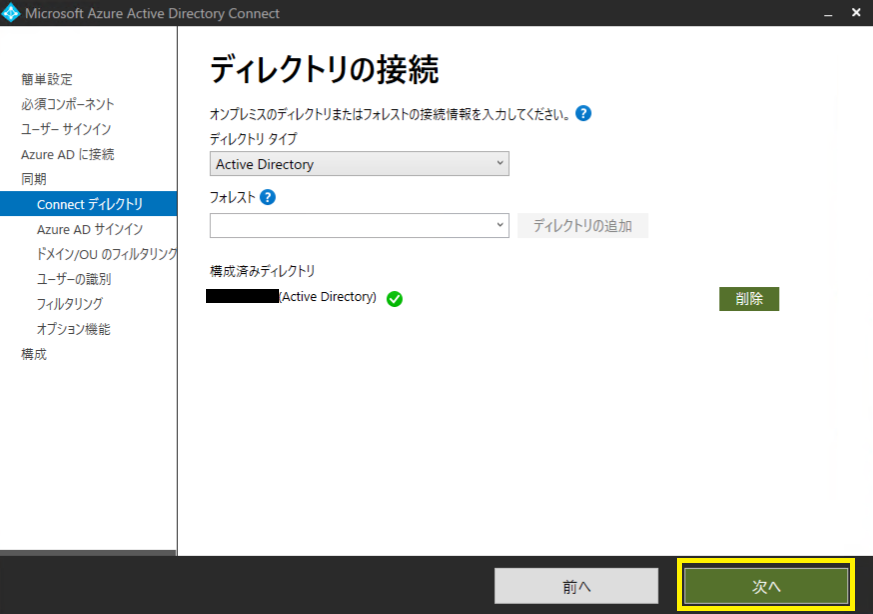Select 同期 sidebar section
This screenshot has height=614, width=873.
[x=34, y=179]
